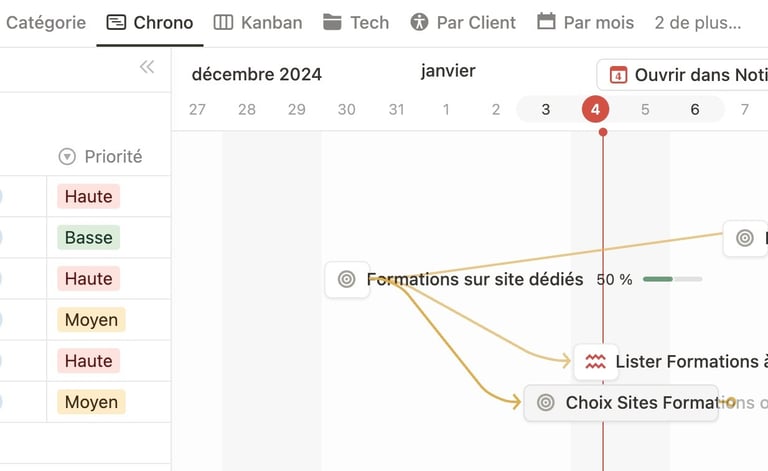Open the Priorité column header menu

tap(100, 157)
